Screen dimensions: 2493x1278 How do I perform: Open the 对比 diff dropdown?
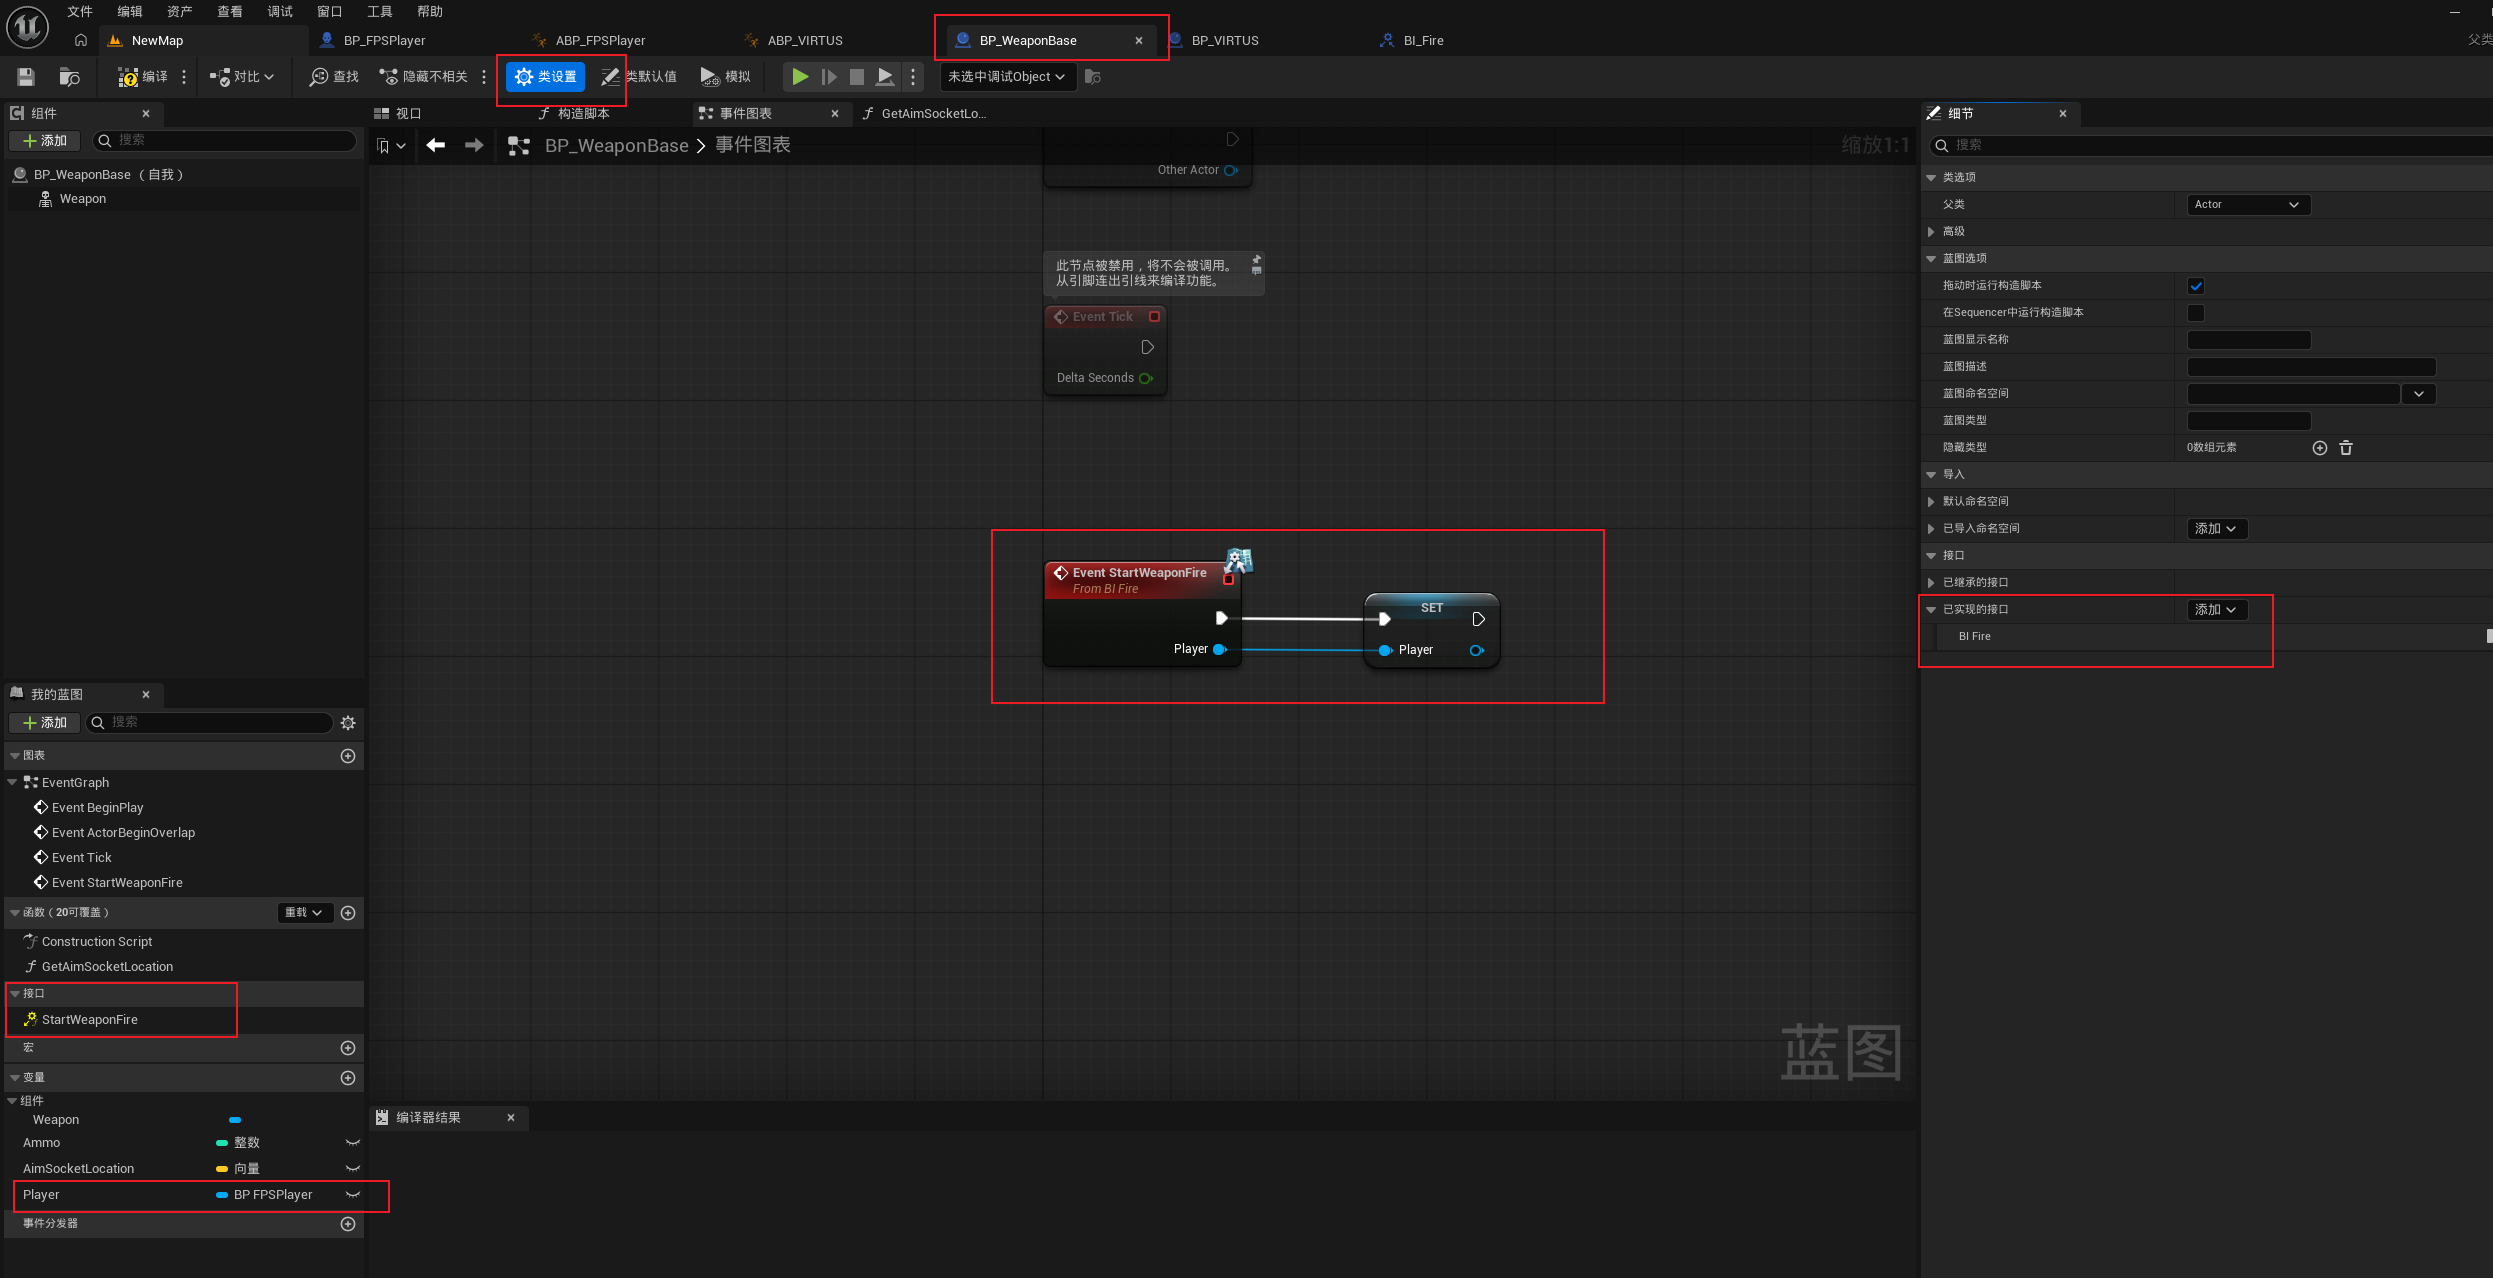point(241,77)
